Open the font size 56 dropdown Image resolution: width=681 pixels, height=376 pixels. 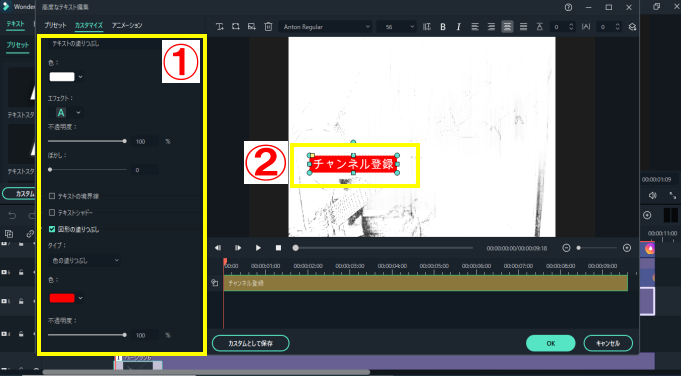(x=396, y=27)
